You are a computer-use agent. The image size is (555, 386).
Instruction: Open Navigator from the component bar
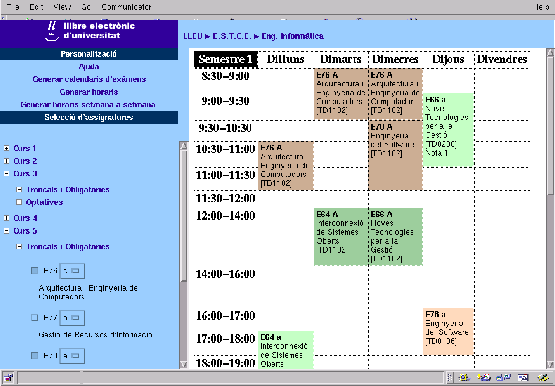(464, 378)
